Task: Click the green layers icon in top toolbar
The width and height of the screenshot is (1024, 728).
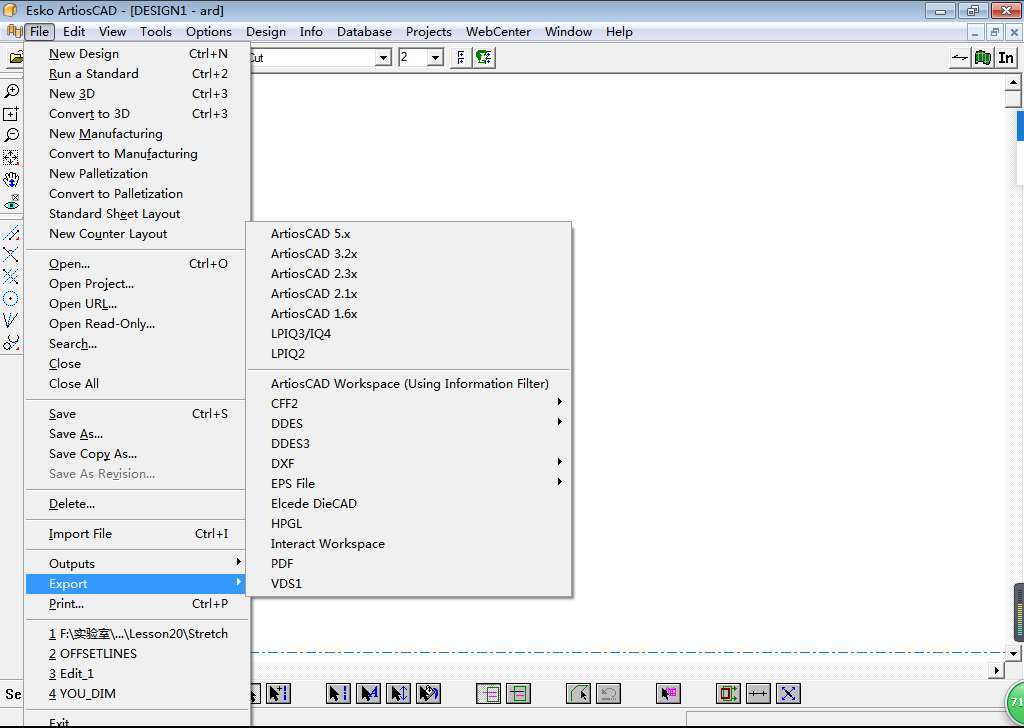Action: [x=484, y=58]
